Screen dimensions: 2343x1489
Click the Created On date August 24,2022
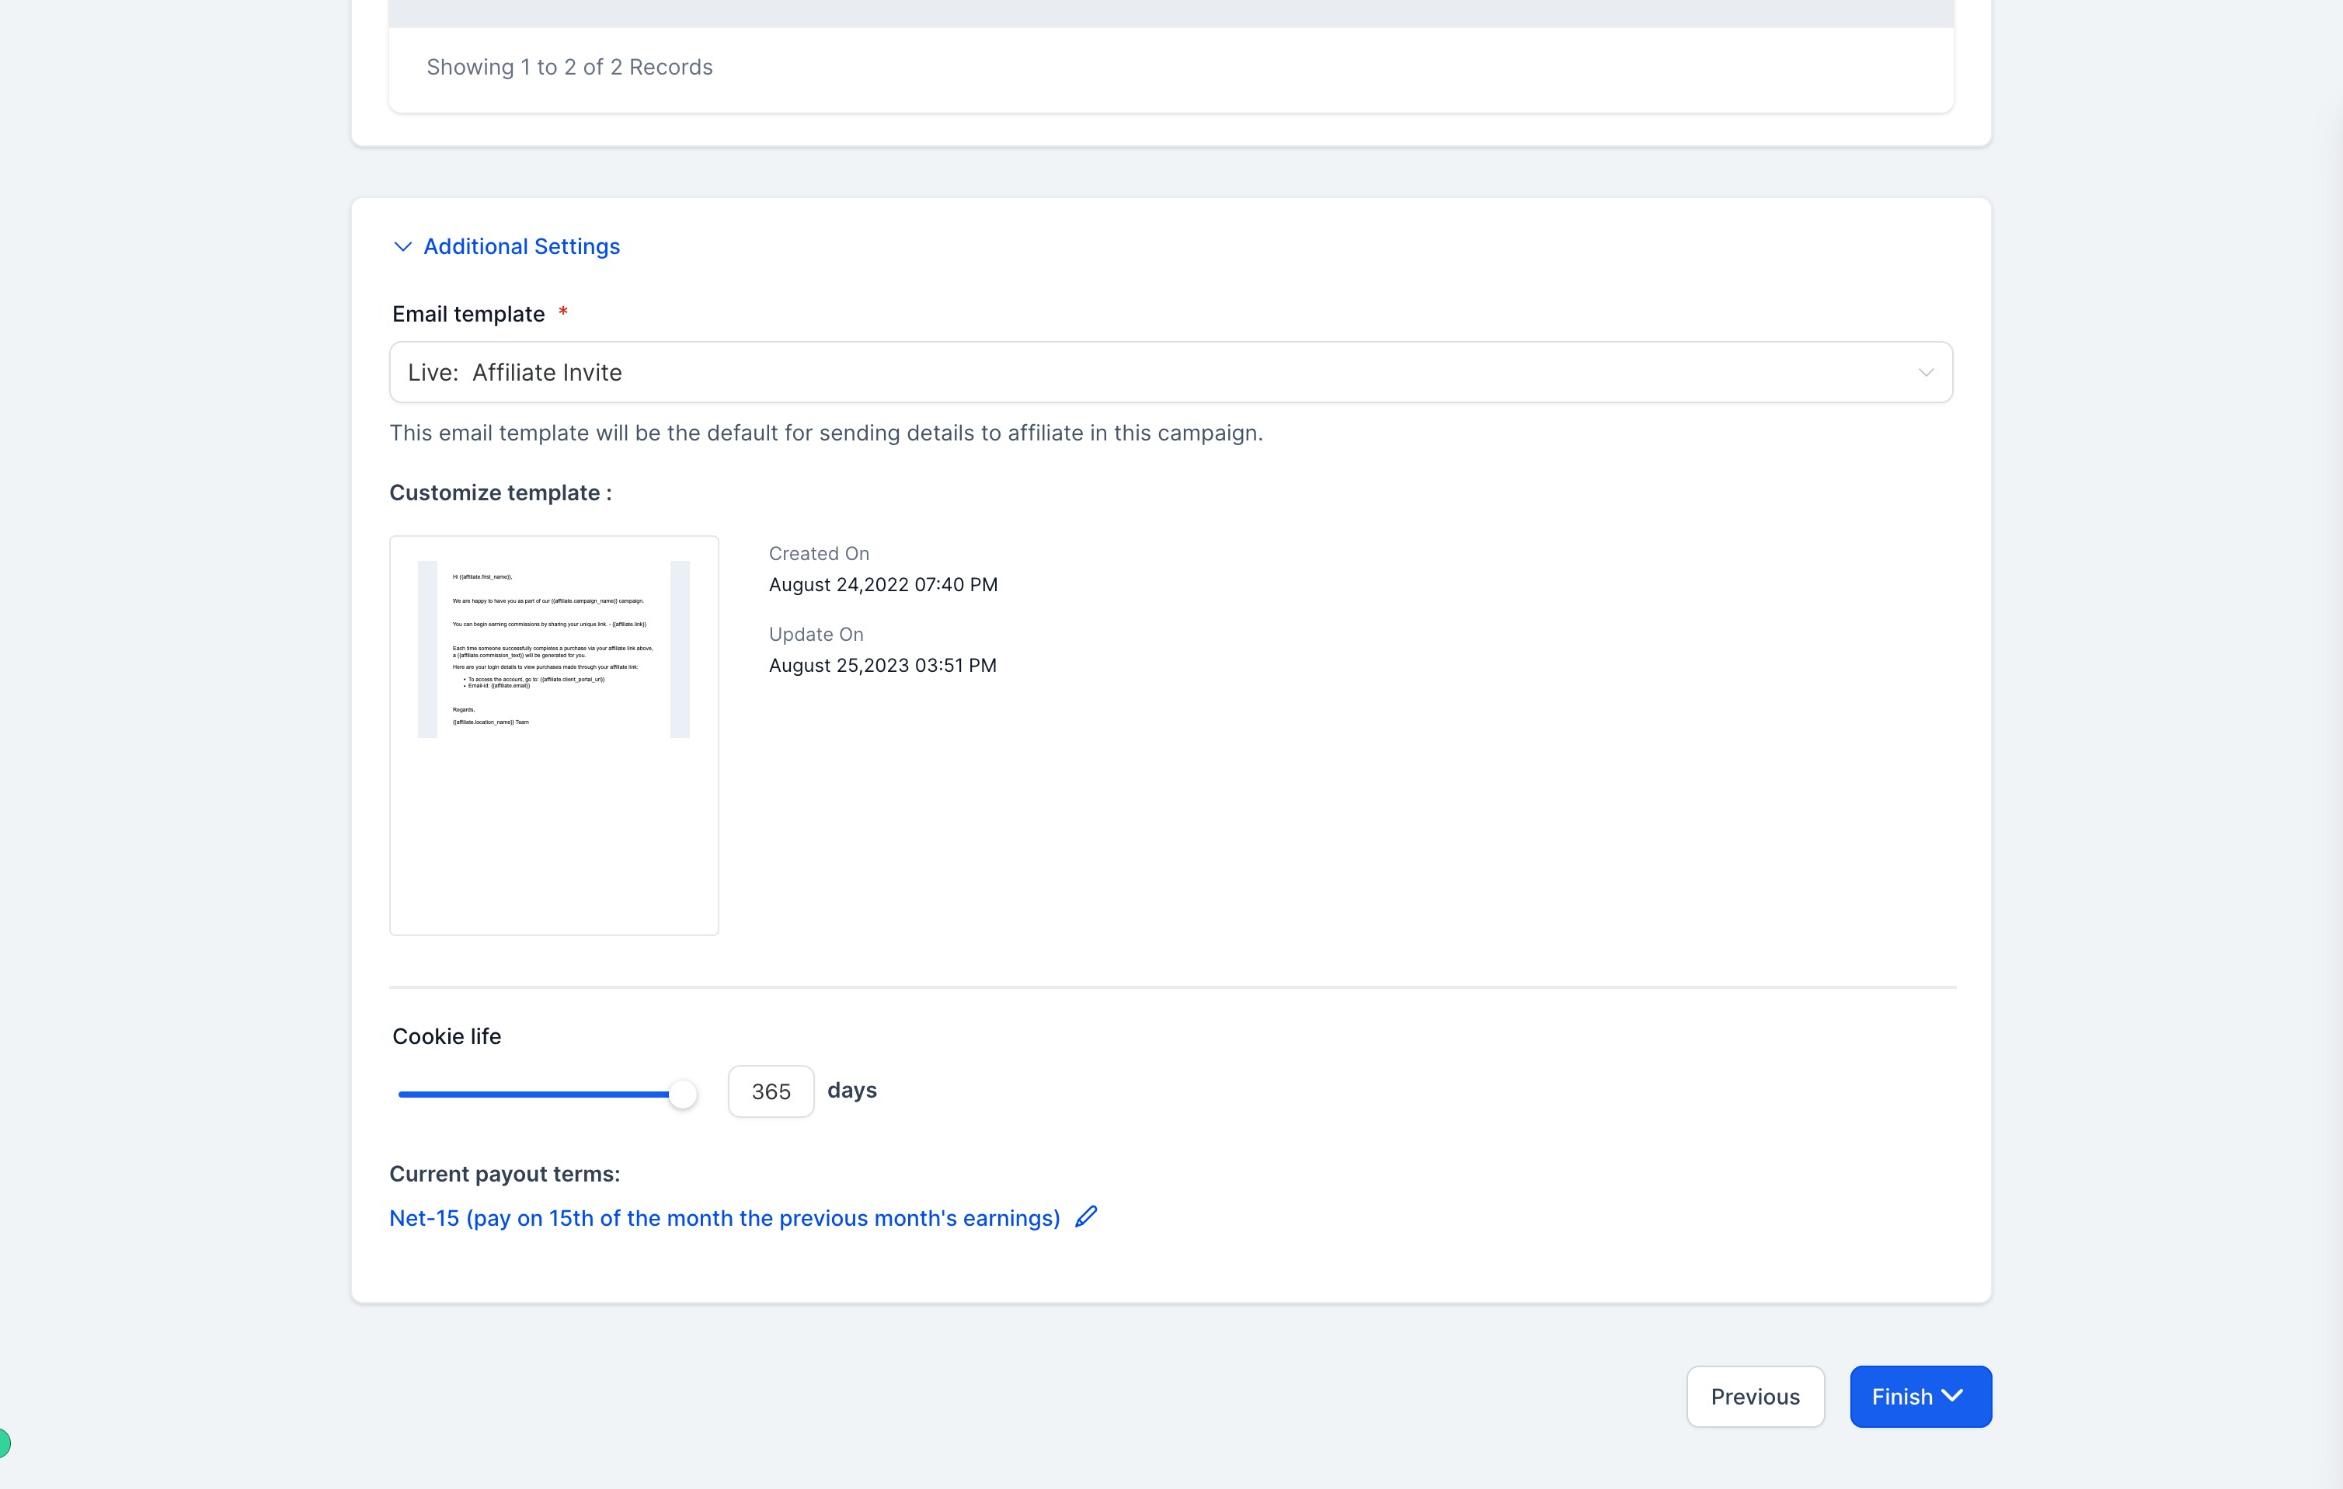click(x=883, y=585)
